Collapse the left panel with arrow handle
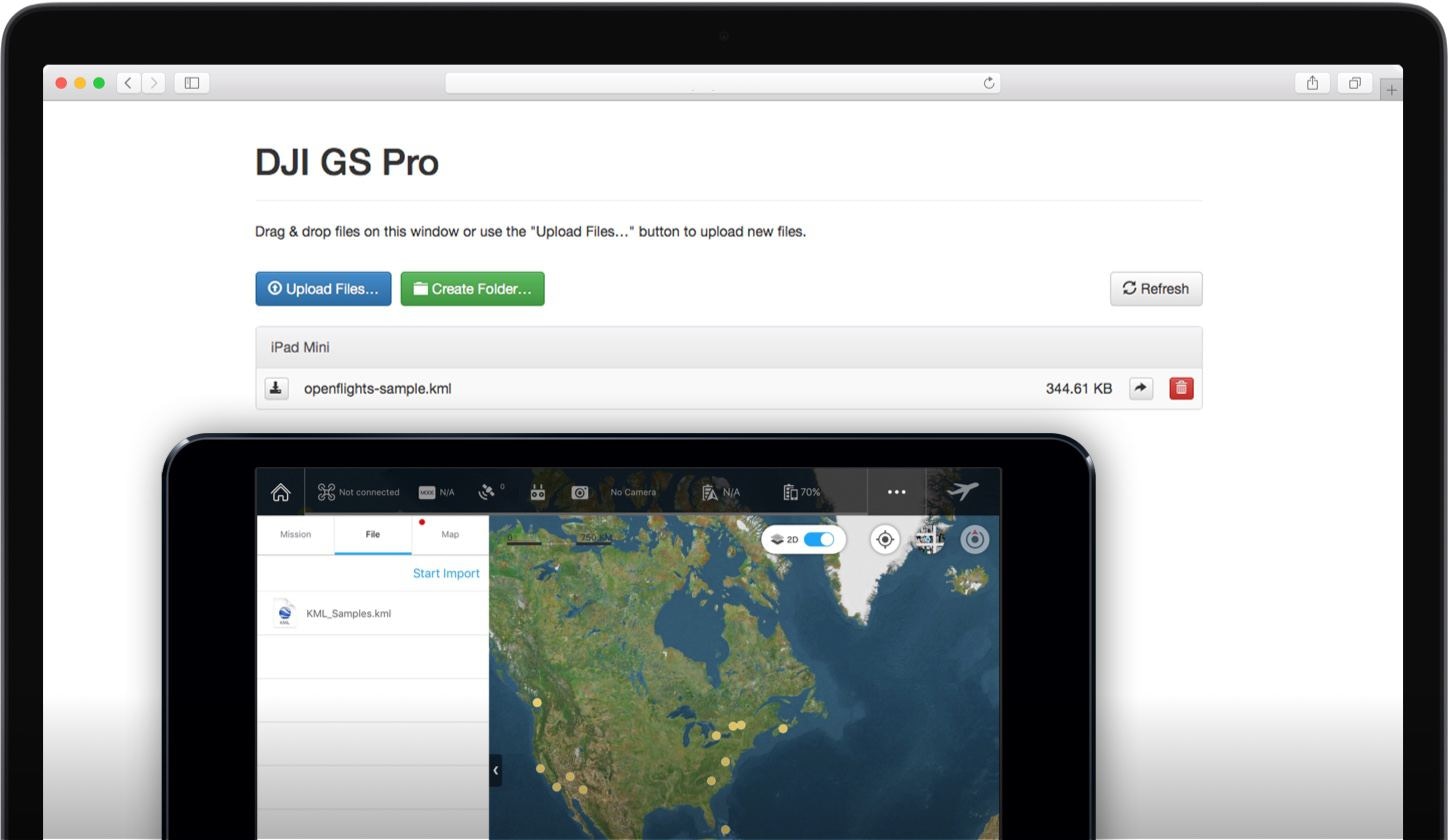Viewport: 1448px width, 840px height. (495, 770)
